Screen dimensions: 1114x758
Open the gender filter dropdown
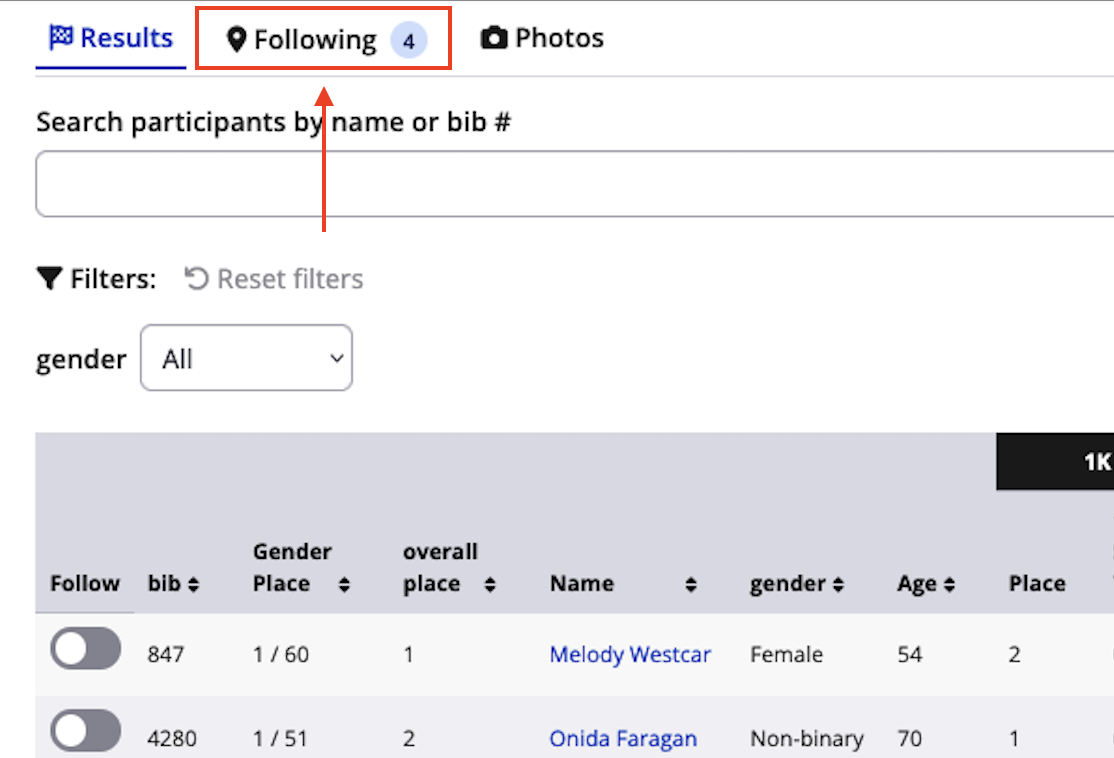[246, 358]
